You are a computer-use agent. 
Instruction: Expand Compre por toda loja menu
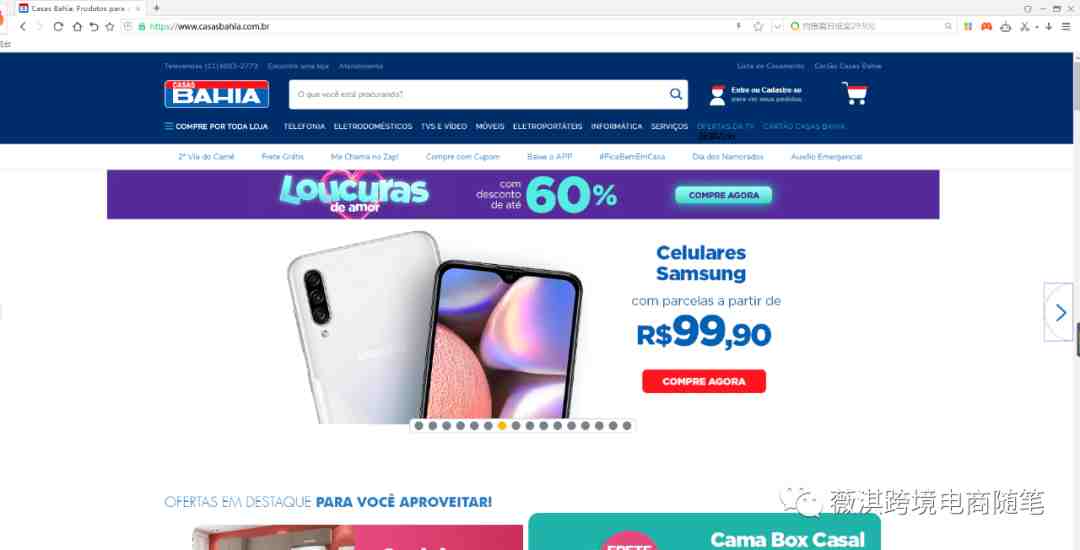pos(216,127)
